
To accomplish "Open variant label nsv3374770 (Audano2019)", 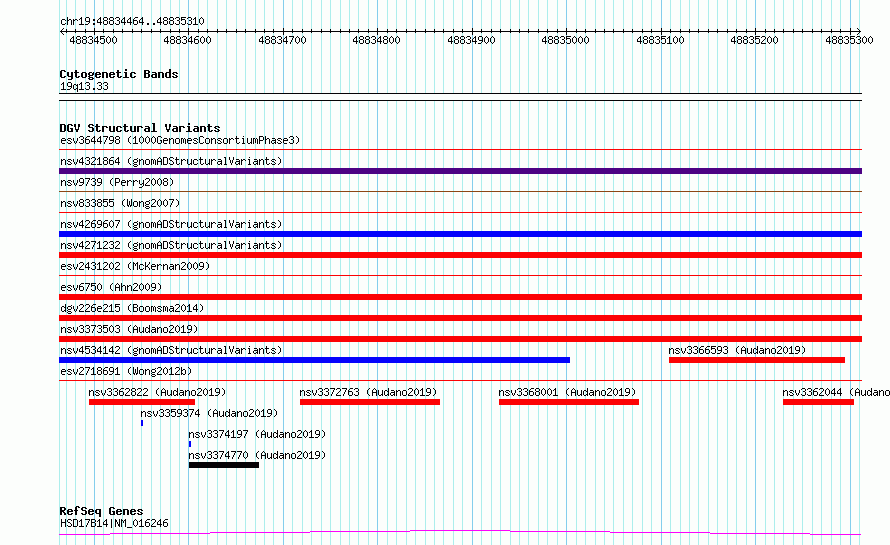I will click(x=257, y=455).
